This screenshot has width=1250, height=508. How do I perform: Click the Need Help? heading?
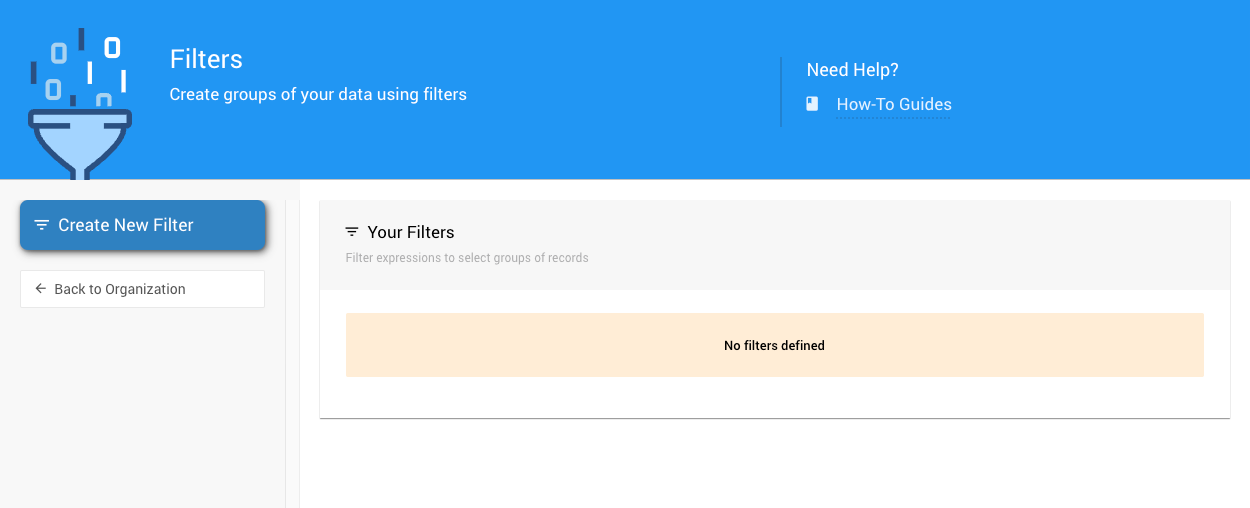852,70
